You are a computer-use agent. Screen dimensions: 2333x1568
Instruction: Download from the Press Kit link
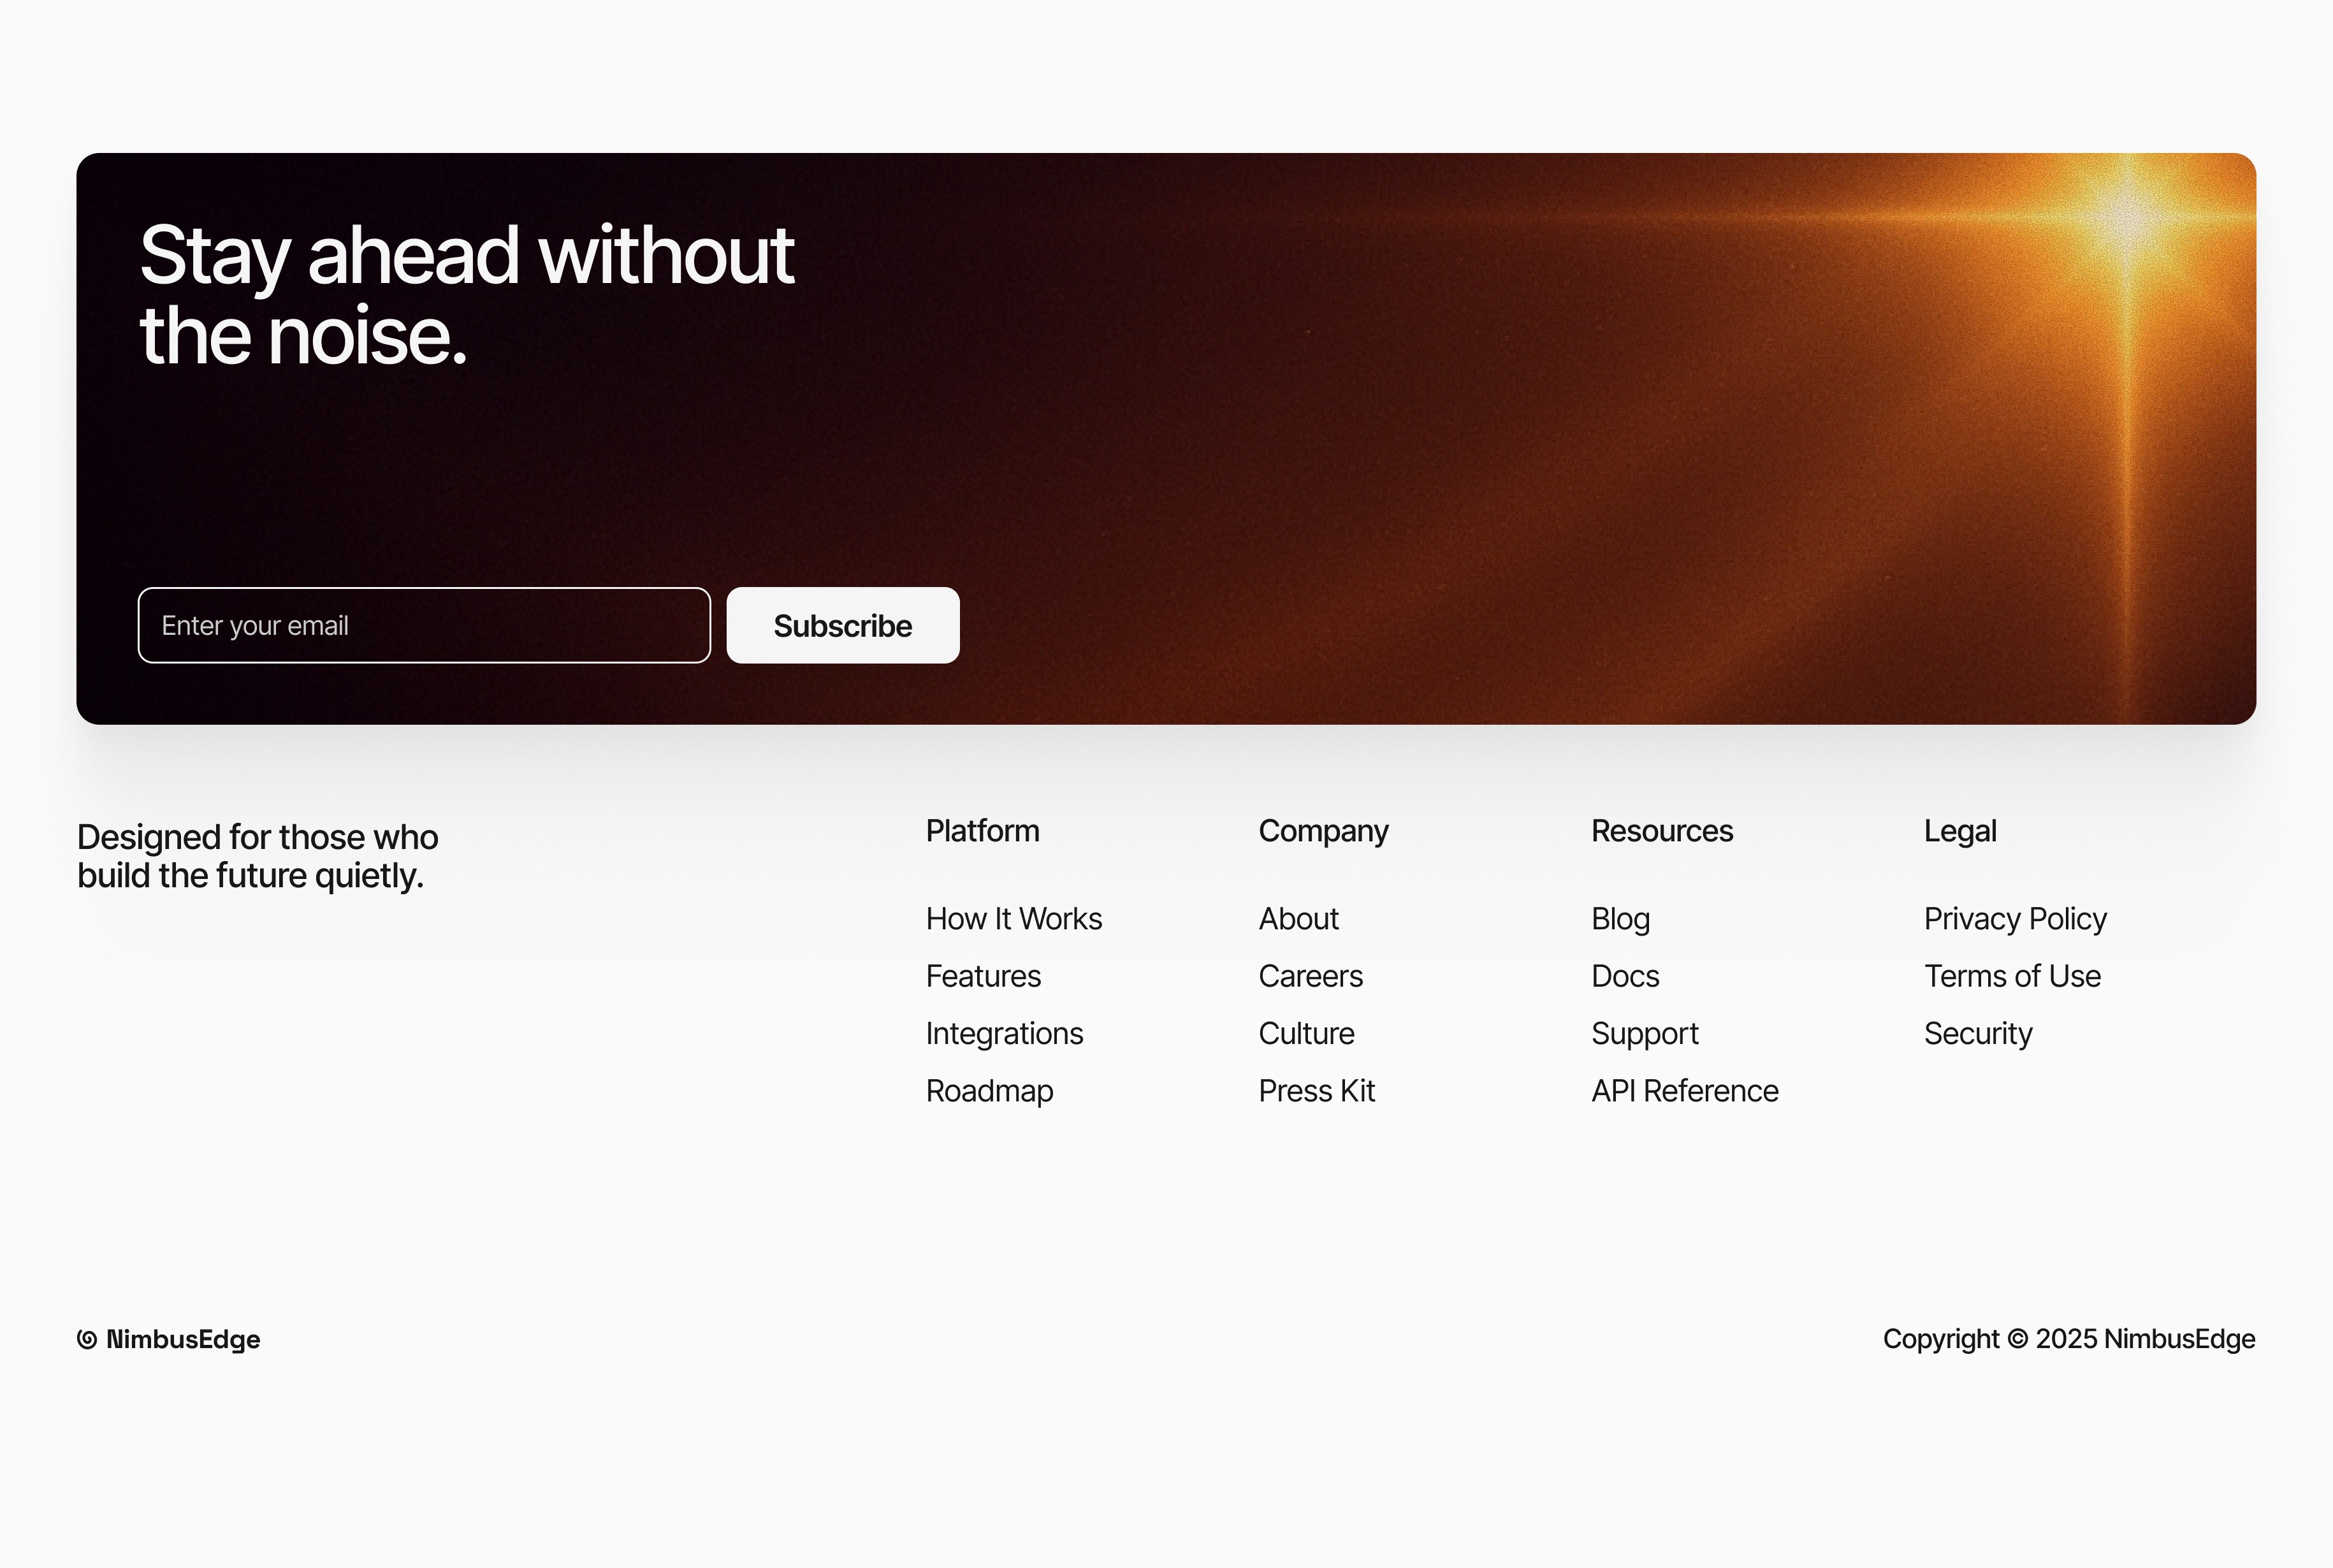(1316, 1091)
